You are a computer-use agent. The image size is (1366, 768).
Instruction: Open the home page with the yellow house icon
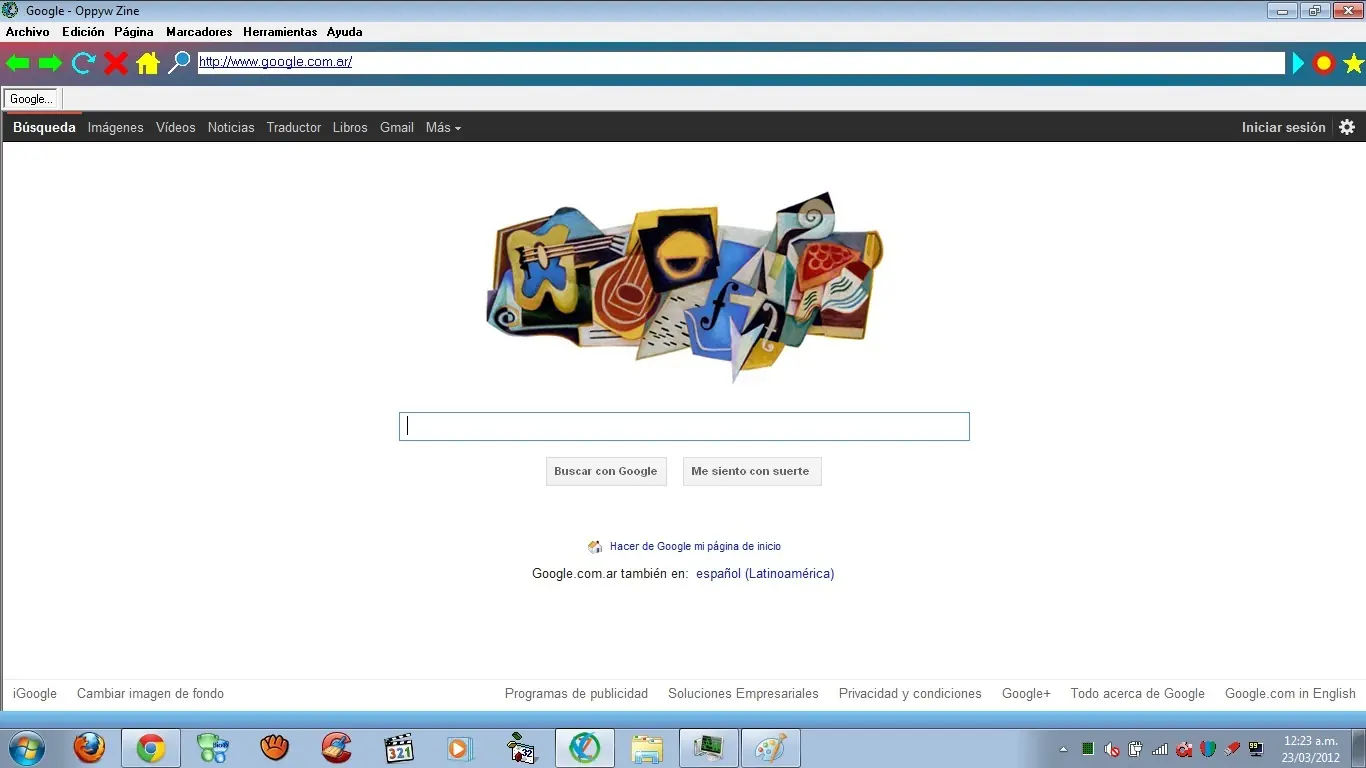click(x=148, y=63)
